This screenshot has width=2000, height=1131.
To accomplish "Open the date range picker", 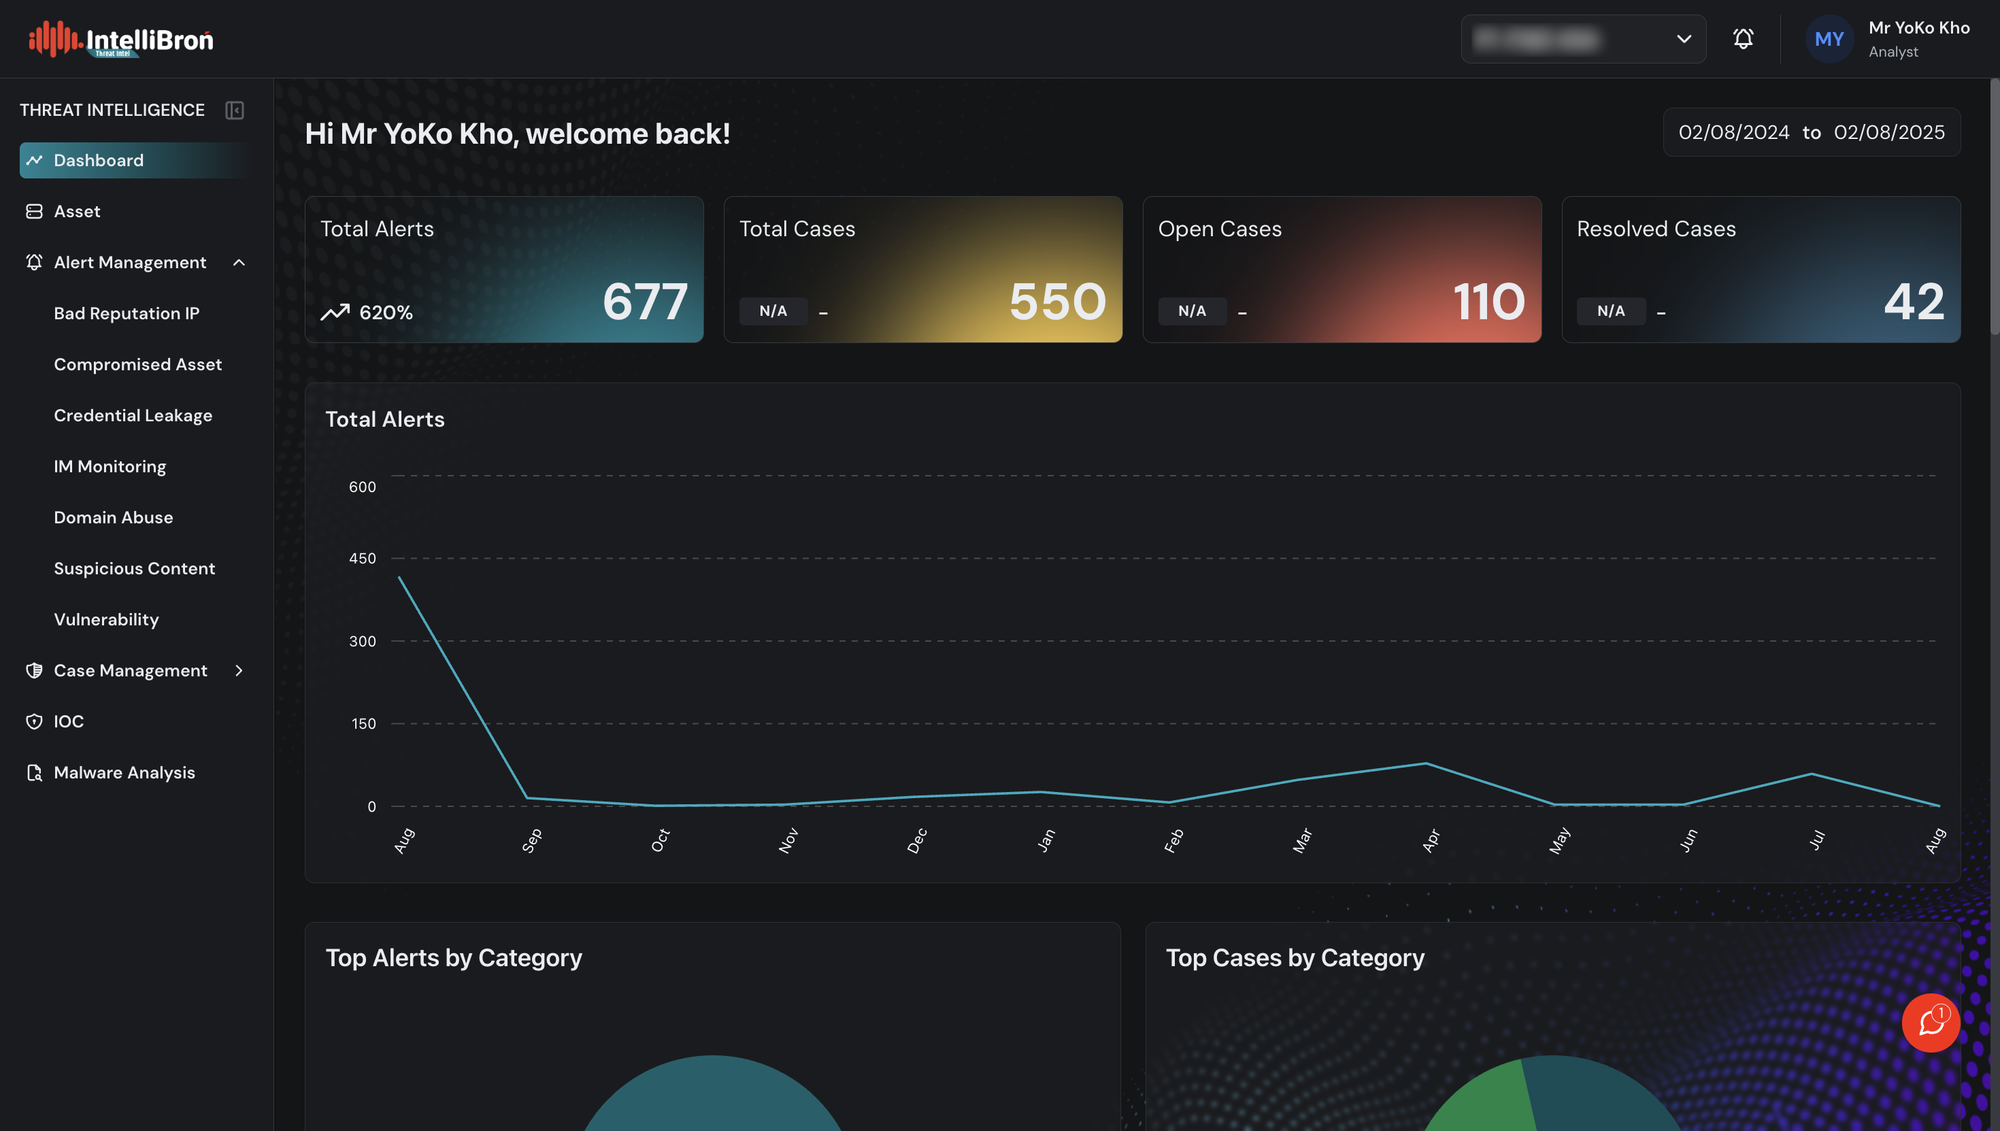I will tap(1811, 132).
